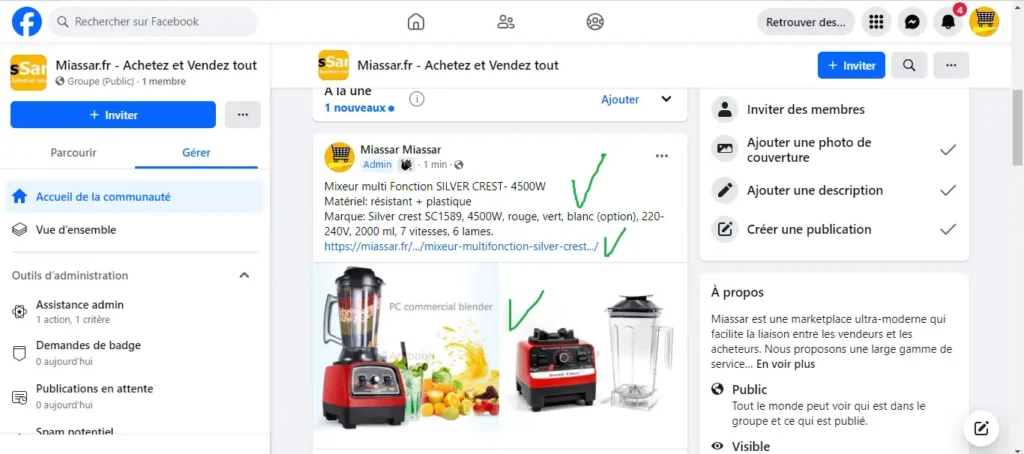Open the three-dot menu beside left Inviter

coord(243,115)
